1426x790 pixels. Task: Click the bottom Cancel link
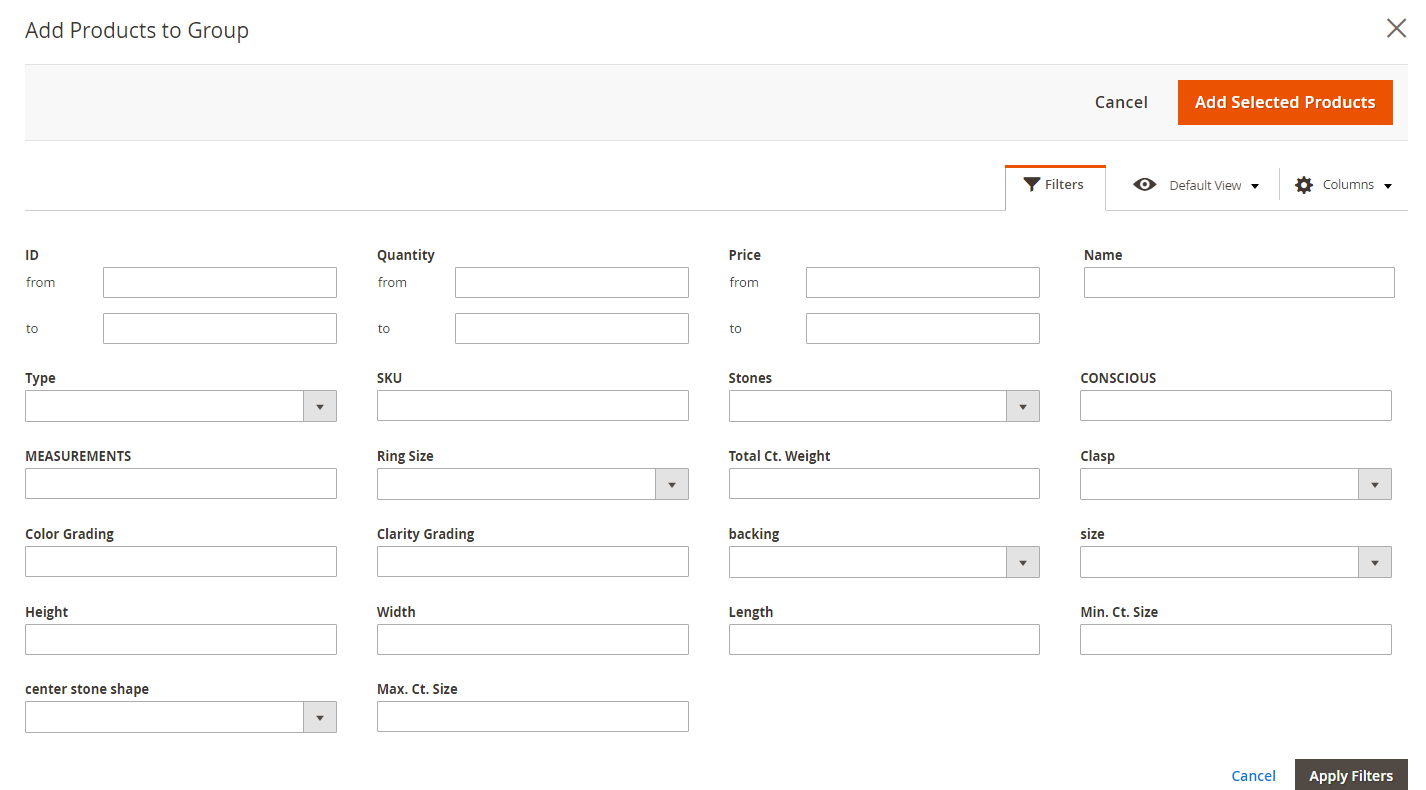tap(1253, 776)
